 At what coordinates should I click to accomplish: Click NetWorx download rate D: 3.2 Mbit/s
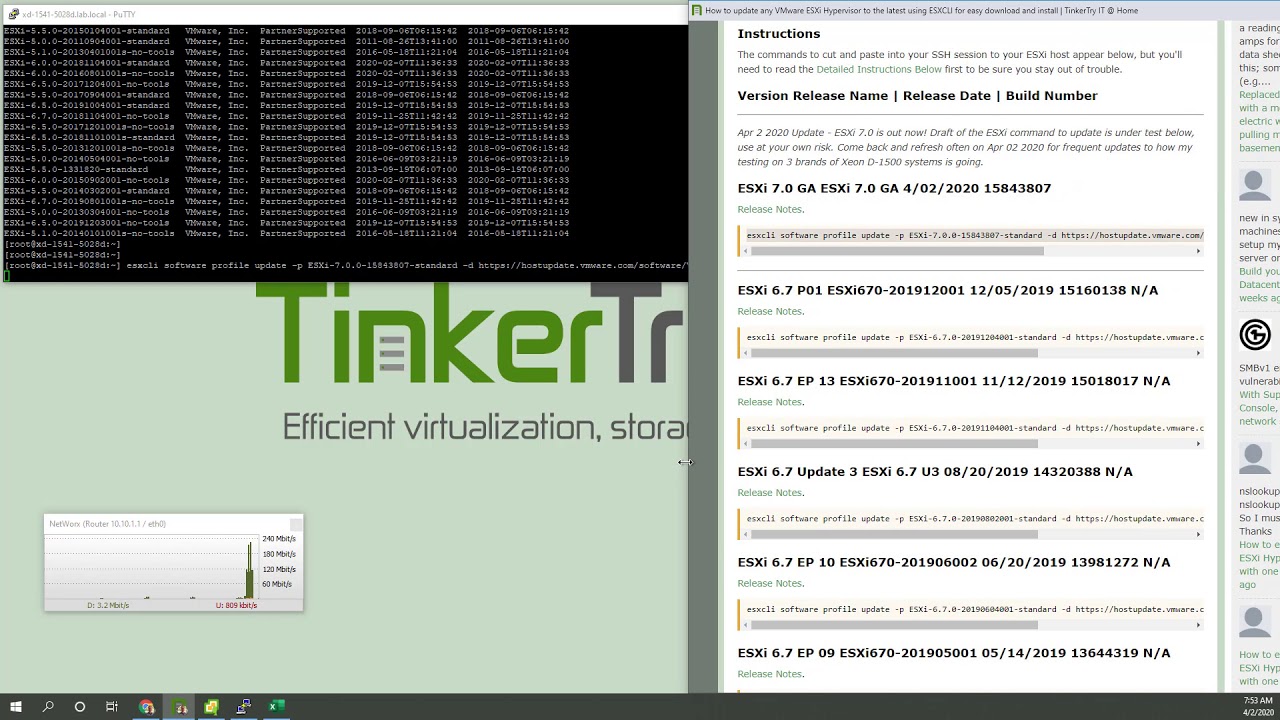click(108, 605)
